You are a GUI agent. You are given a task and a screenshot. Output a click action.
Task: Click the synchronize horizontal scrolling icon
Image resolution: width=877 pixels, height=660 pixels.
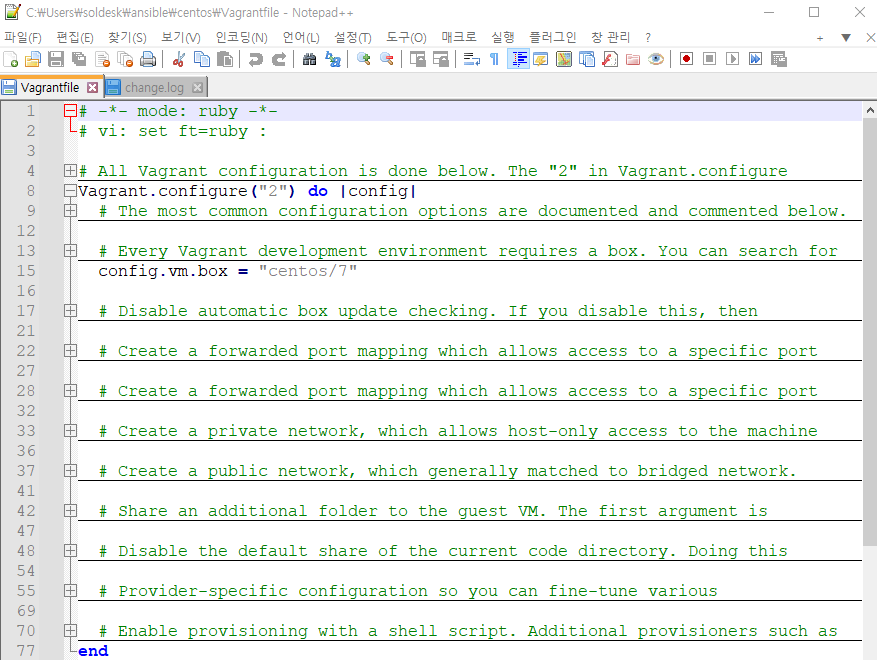pyautogui.click(x=440, y=59)
